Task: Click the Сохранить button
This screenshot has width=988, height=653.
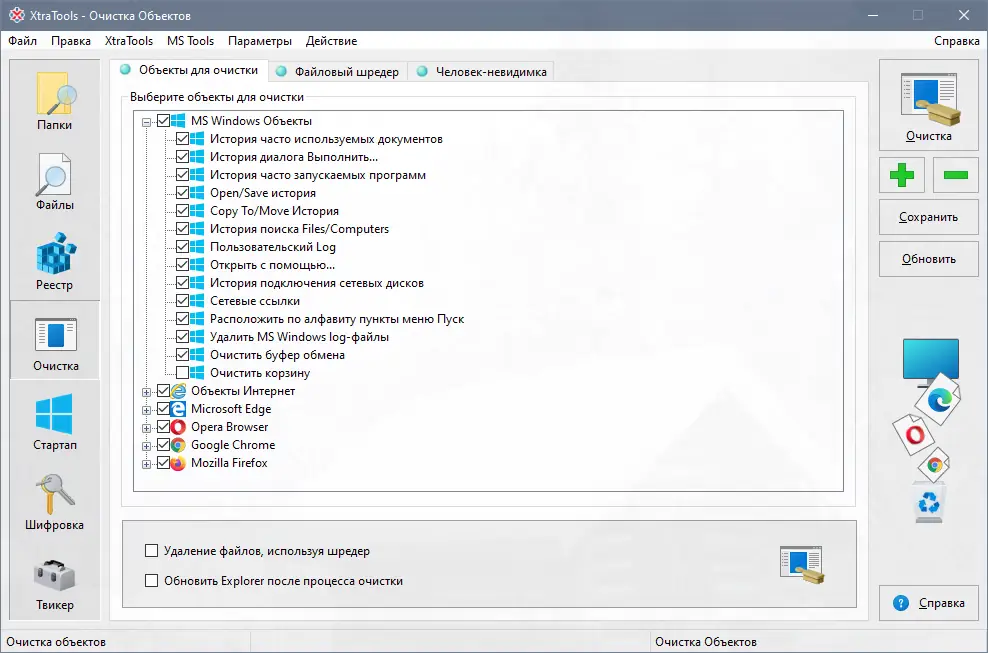Action: pyautogui.click(x=929, y=217)
